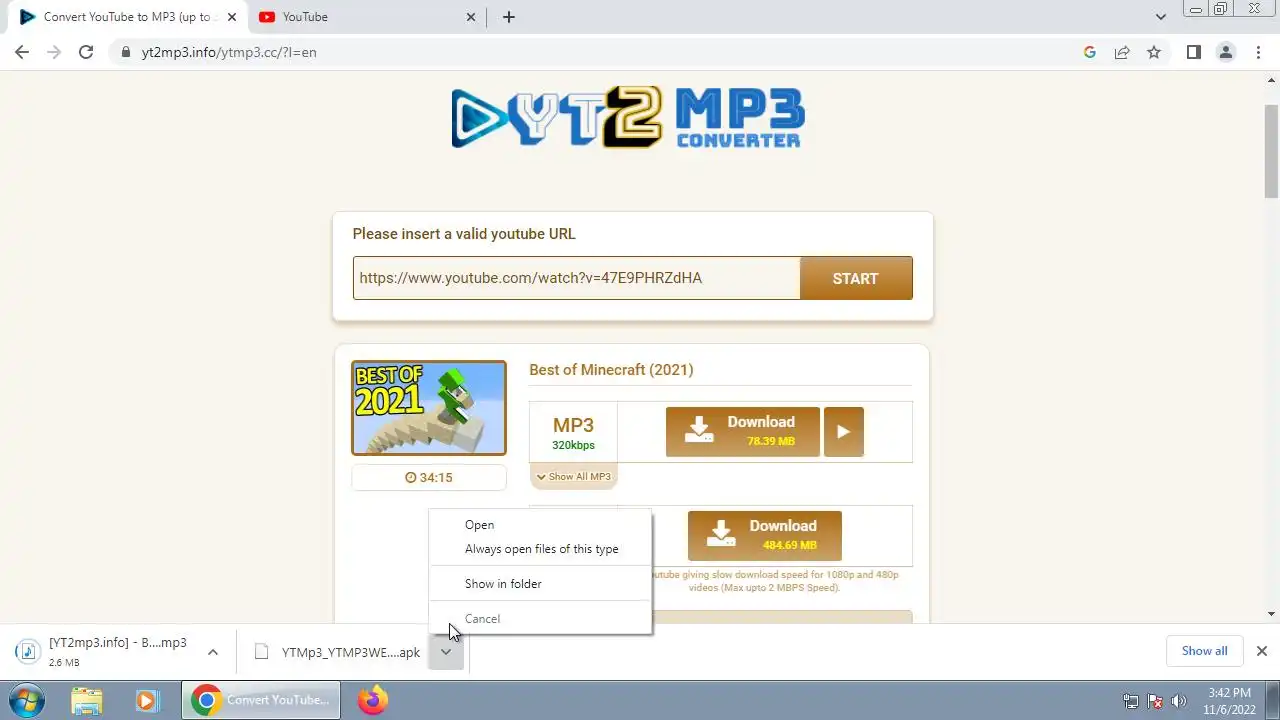Screen dimensions: 1280x720
Task: Click the page vertical scrollbar thumb
Action: 1271,151
